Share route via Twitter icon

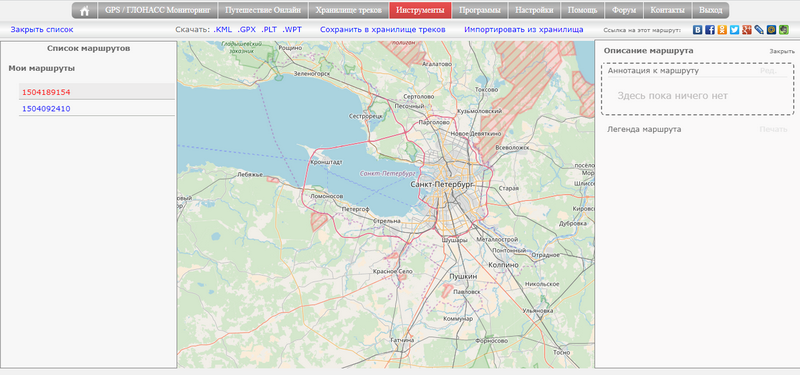coord(734,30)
